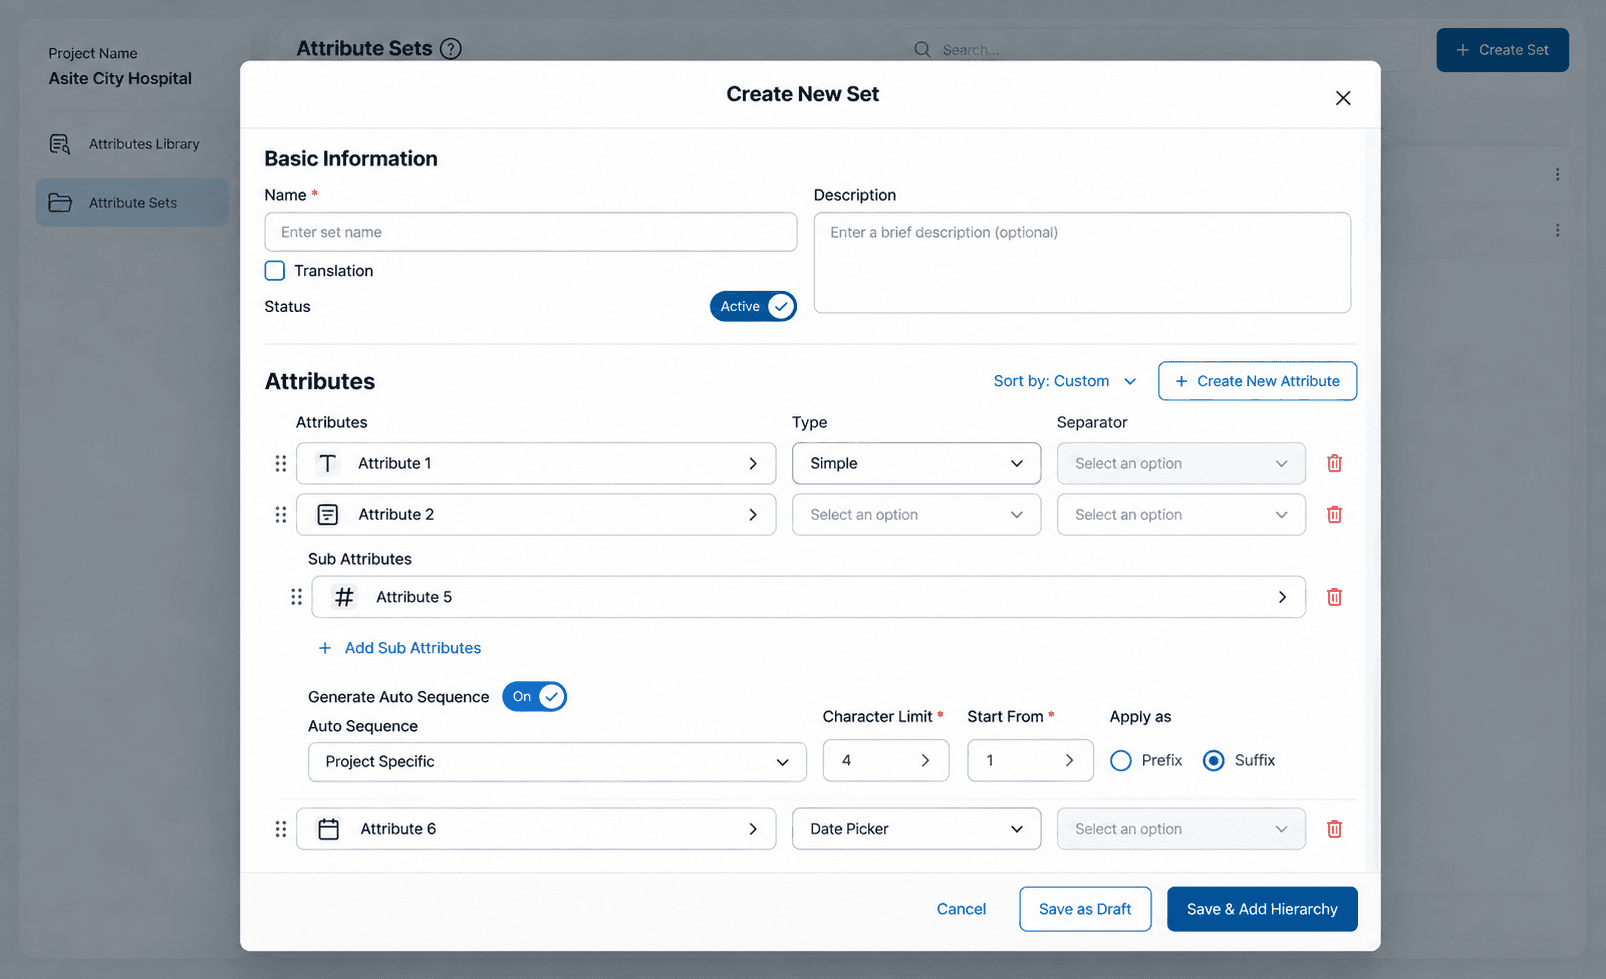Open Attribute 6 Date Picker type dropdown
Image resolution: width=1606 pixels, height=979 pixels.
(916, 829)
